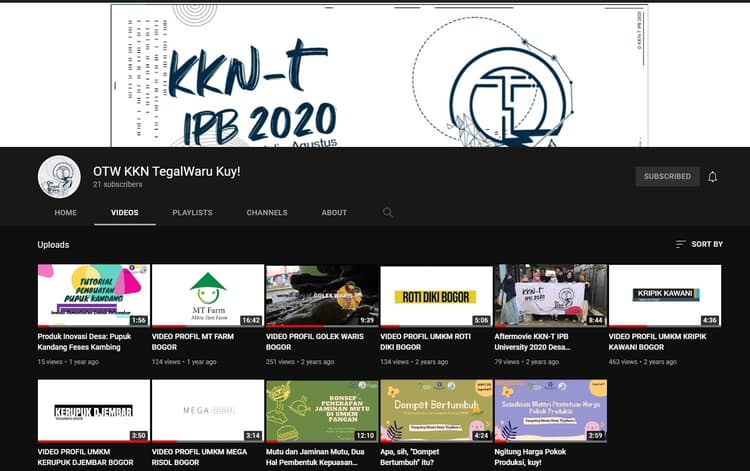Viewport: 750px width, 471px height.
Task: Click title VIDEO PROFIL UMKM KRIPIK KAWANI
Action: 657,342
